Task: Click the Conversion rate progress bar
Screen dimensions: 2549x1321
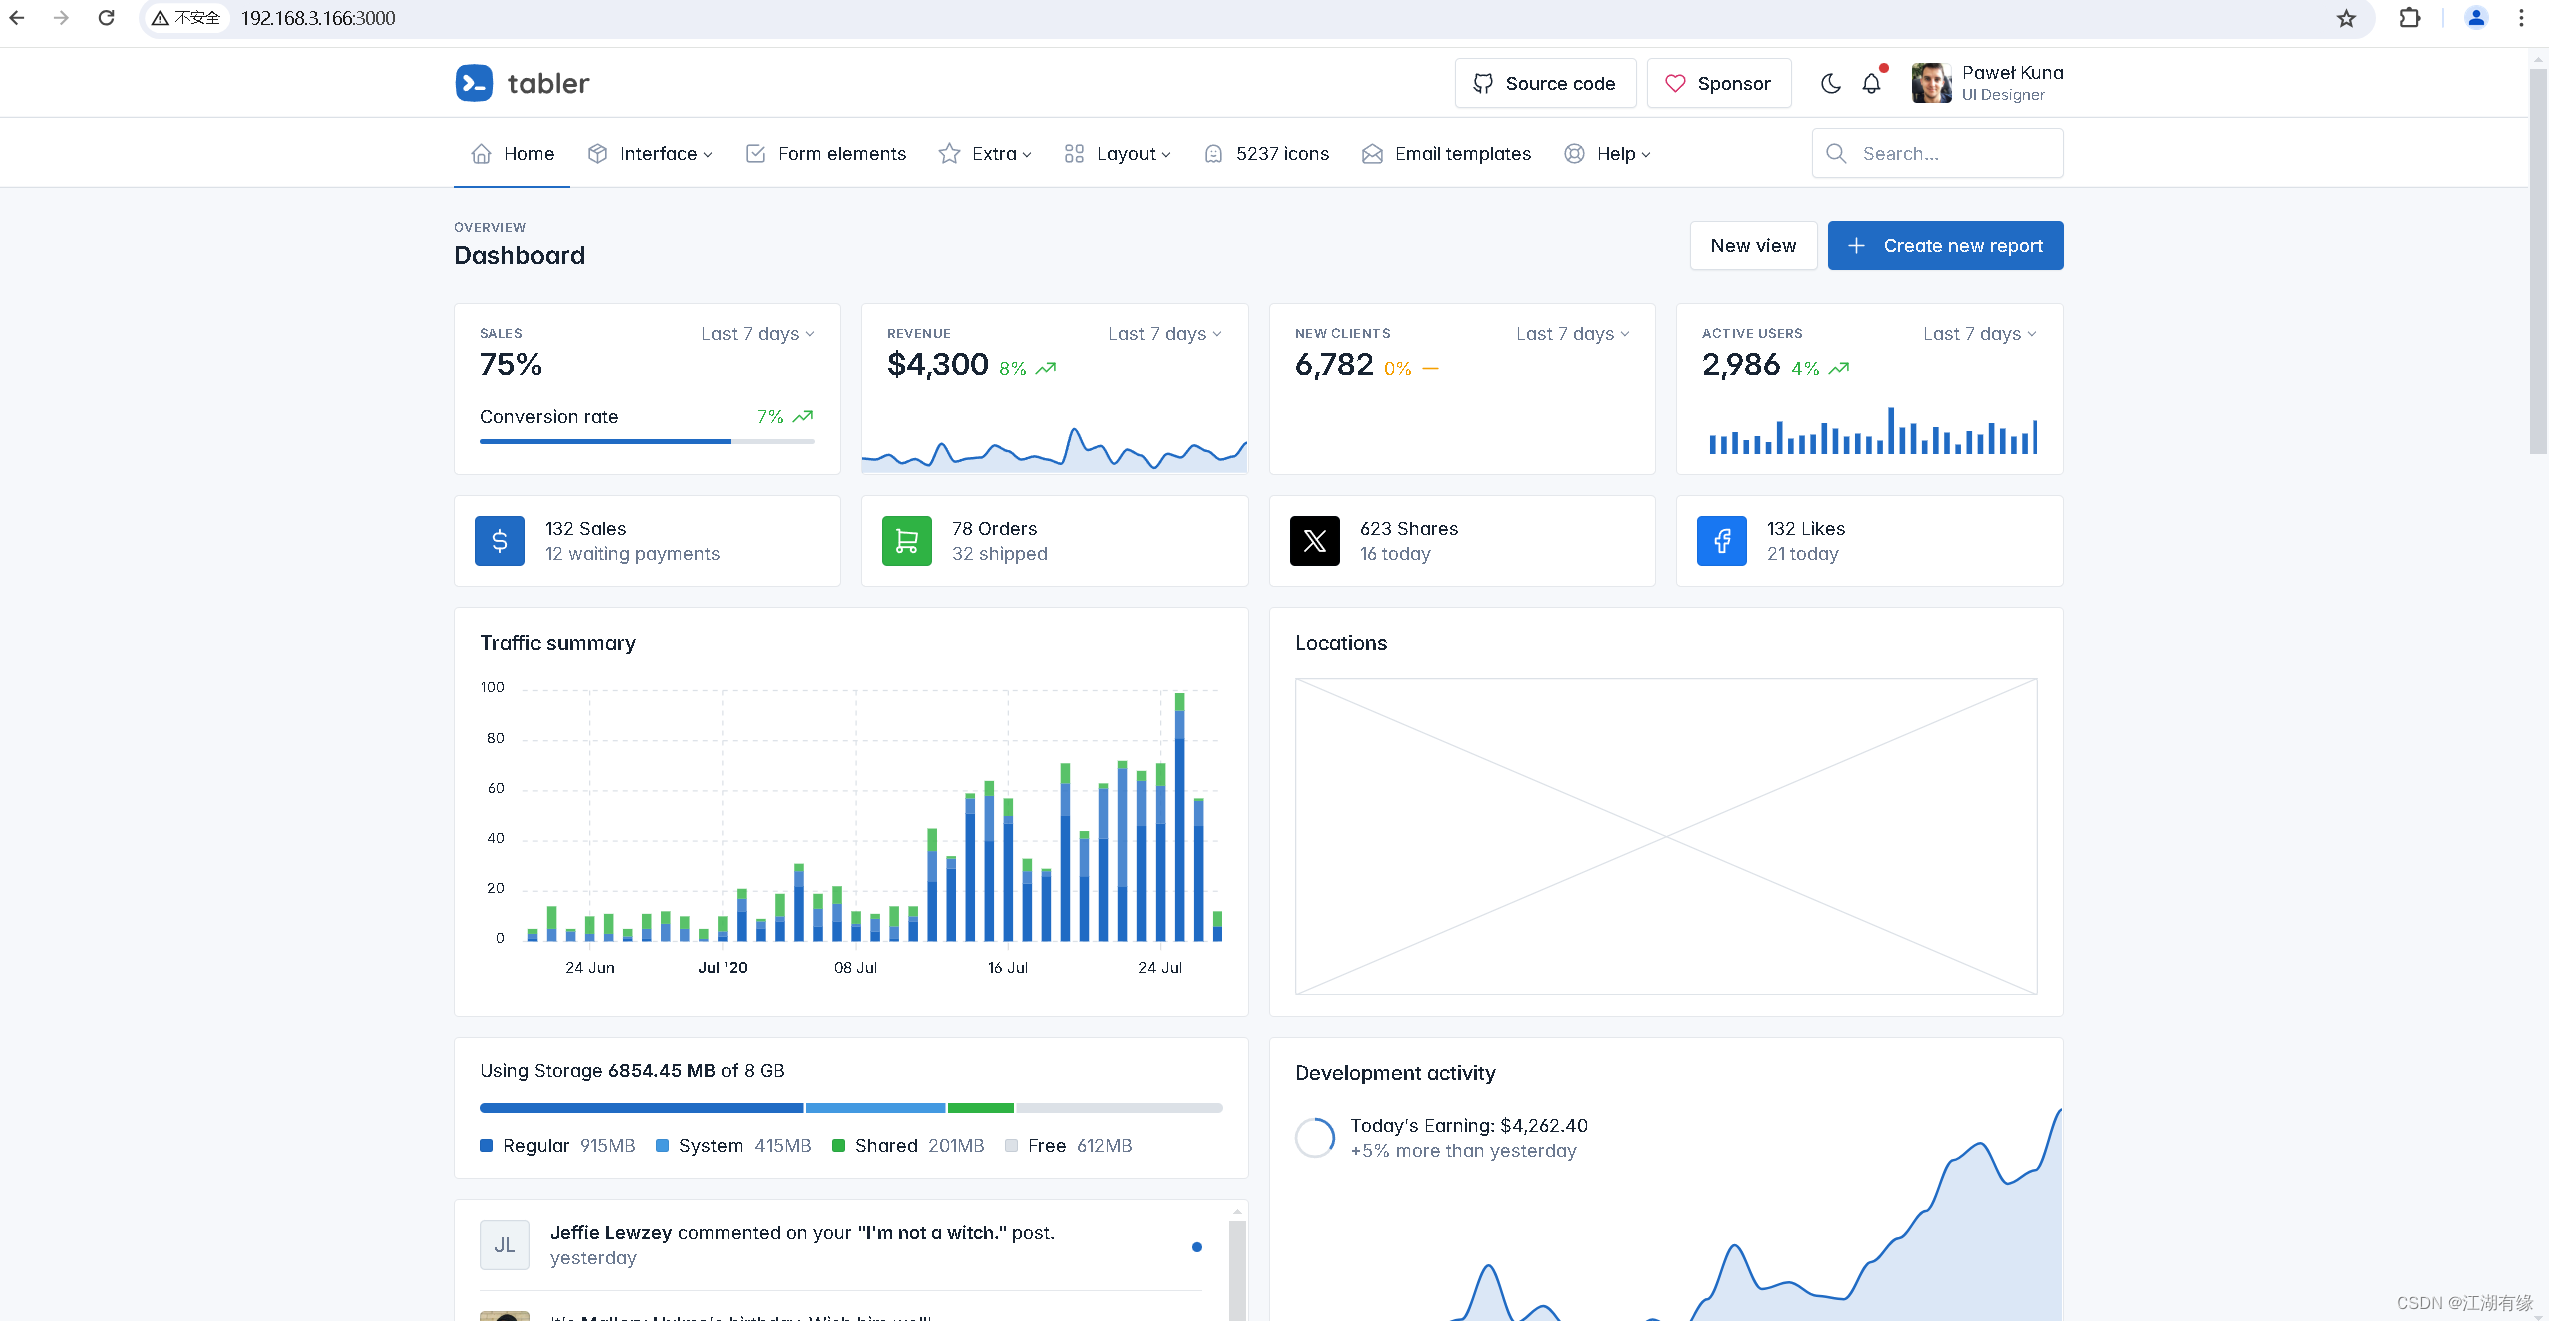Action: tap(647, 441)
